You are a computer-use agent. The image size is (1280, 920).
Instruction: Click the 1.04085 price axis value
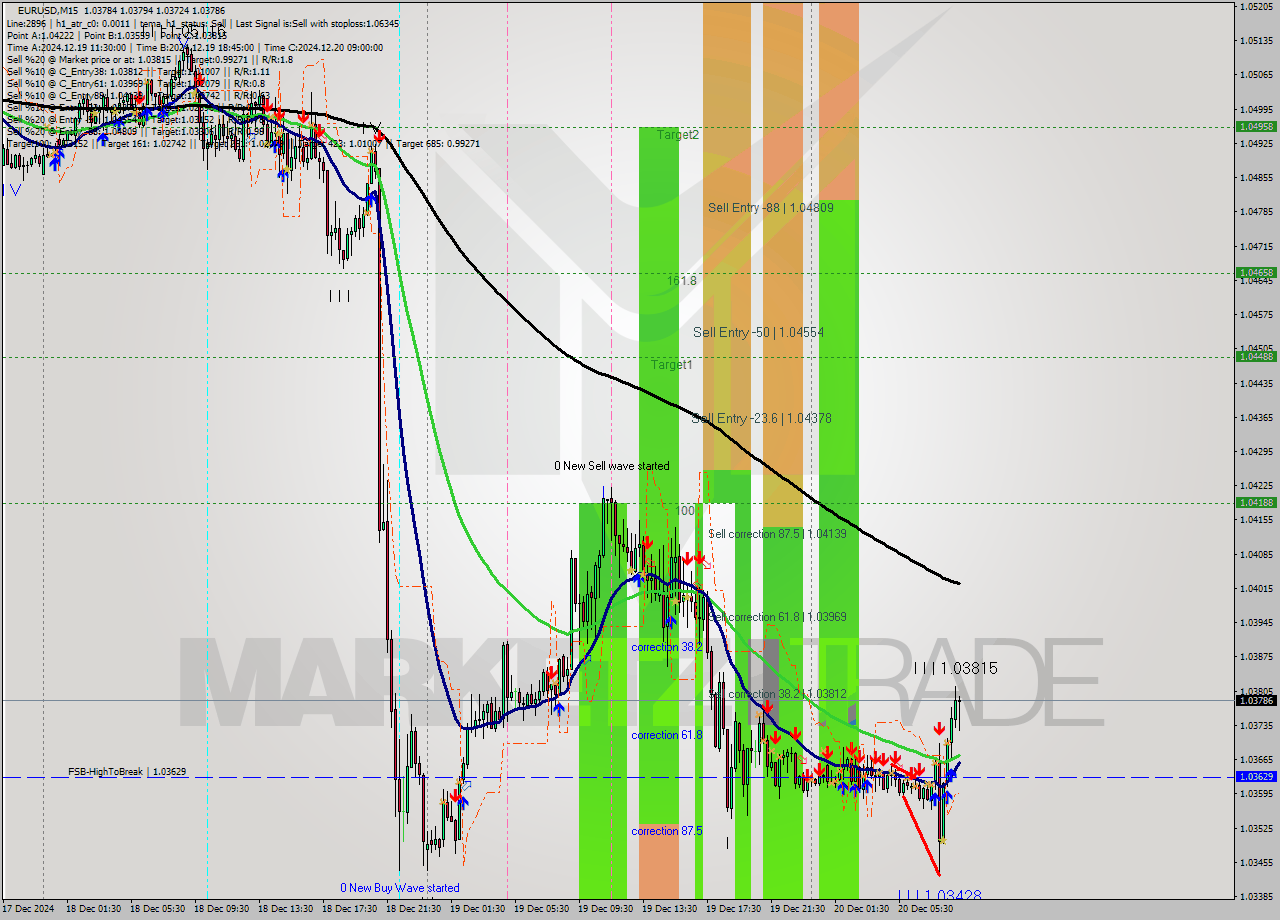1256,554
